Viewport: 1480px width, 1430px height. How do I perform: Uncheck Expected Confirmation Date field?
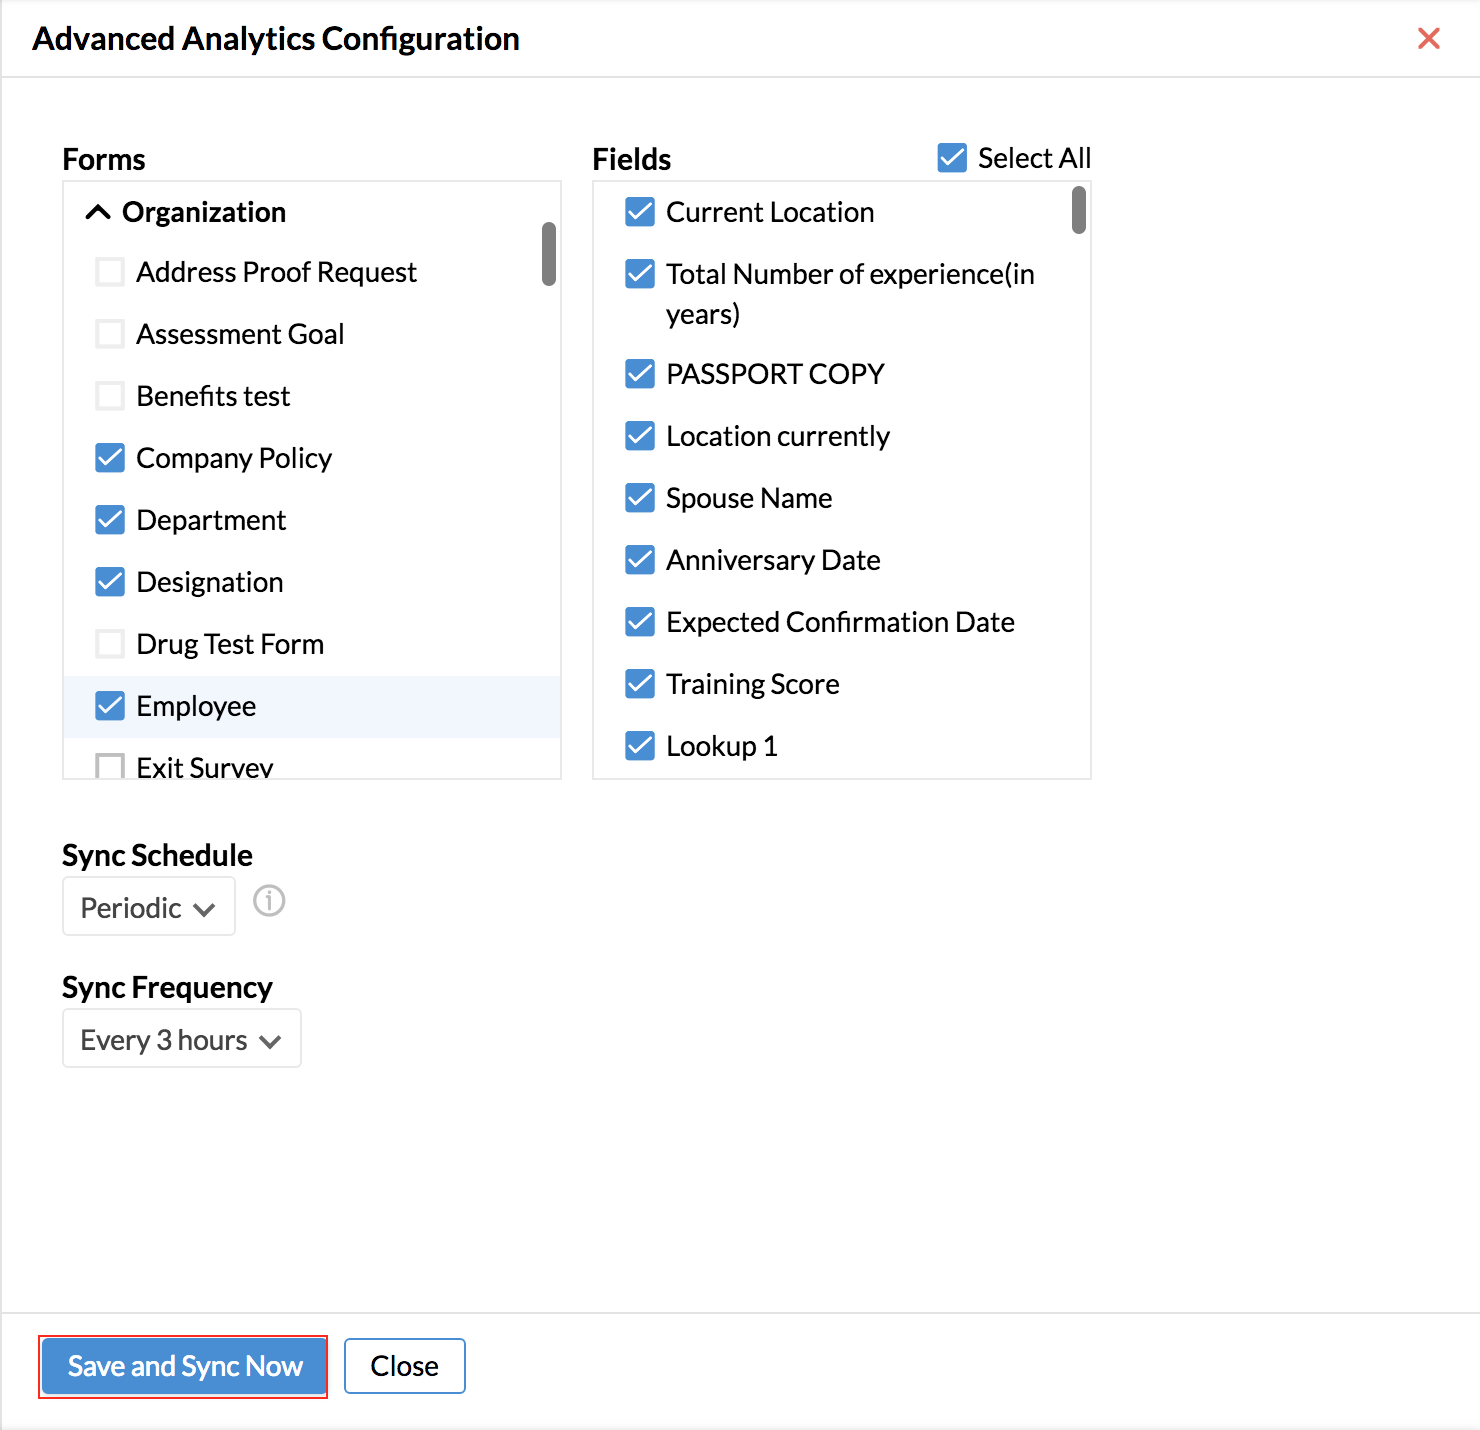640,622
